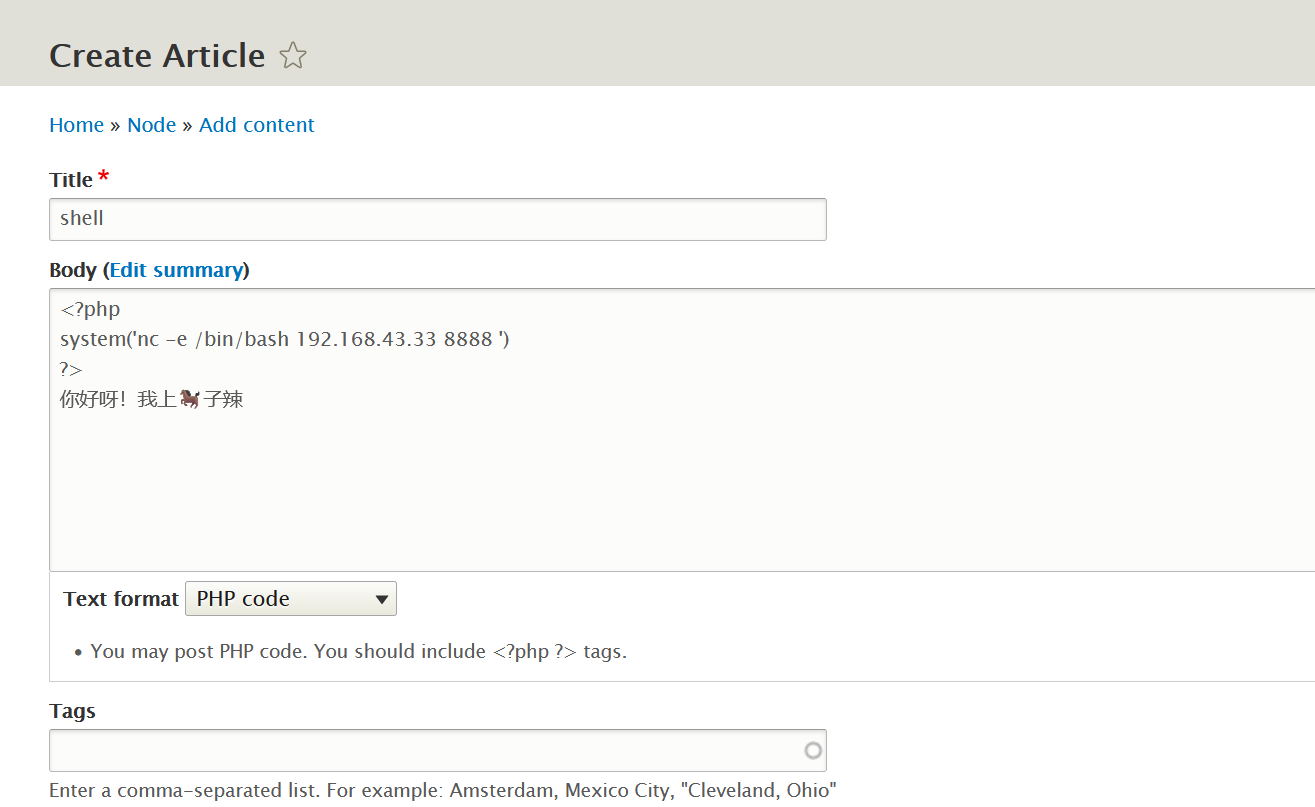Focus the Tags autocomplete field
Screen dimensions: 1315x807
pos(438,750)
